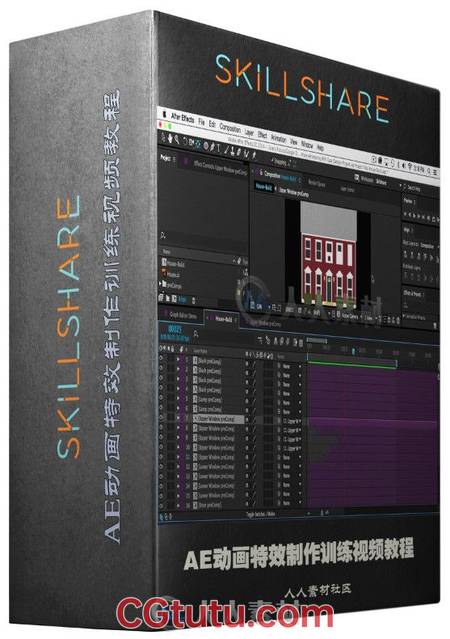Viewport: 450px width, 639px height.
Task: Click the House-Build composition item icon
Action: point(164,262)
